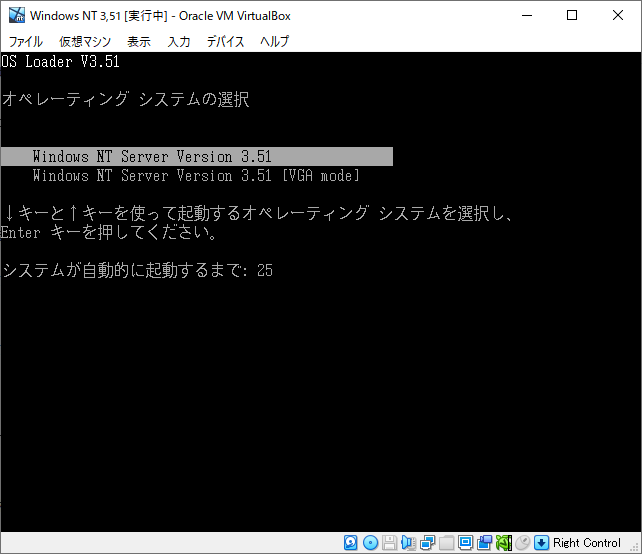This screenshot has height=554, width=642.
Task: Click the network adapter status icon
Action: (x=427, y=543)
